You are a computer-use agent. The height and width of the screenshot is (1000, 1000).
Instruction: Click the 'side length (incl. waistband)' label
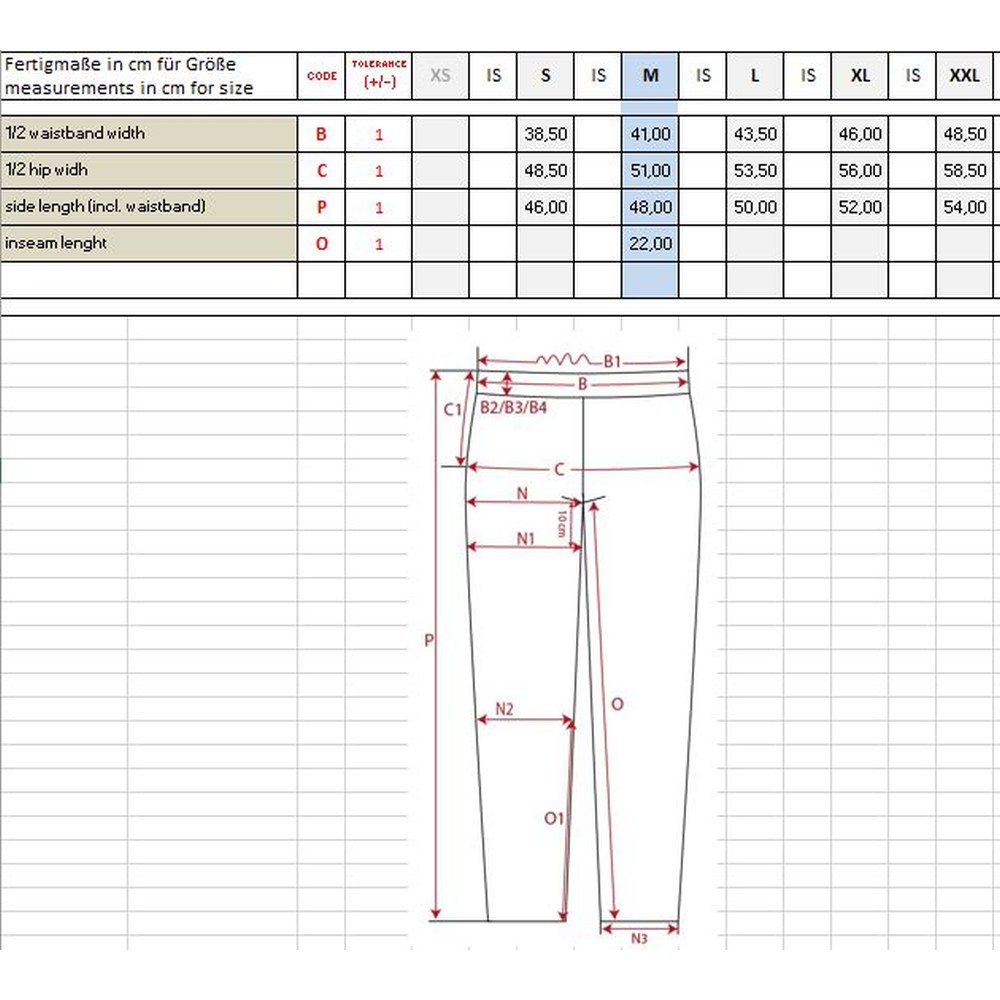[x=149, y=207]
